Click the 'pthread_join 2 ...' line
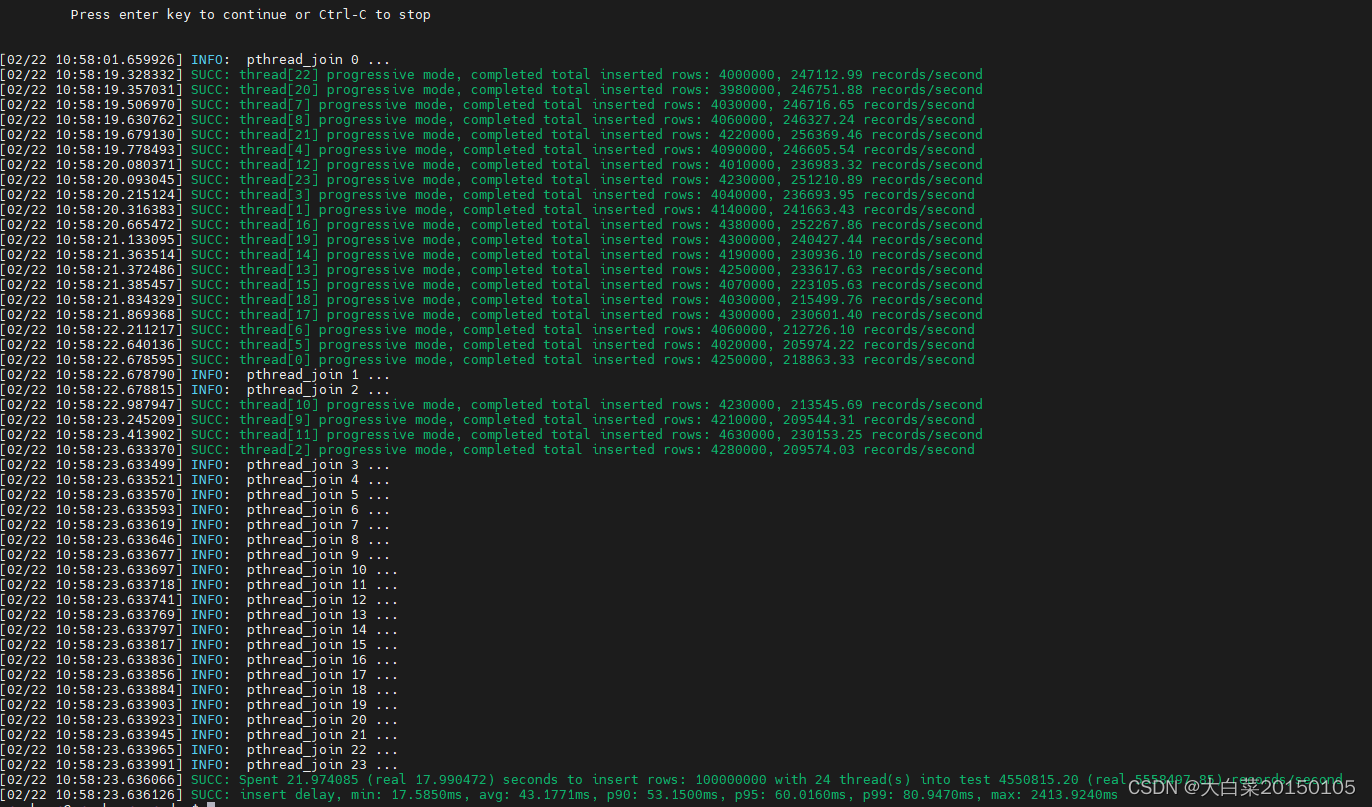The width and height of the screenshot is (1372, 807). (195, 390)
